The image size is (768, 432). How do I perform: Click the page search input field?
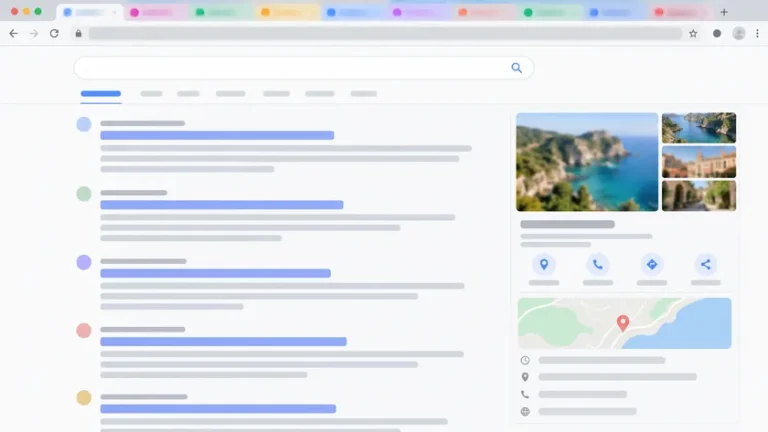(304, 68)
